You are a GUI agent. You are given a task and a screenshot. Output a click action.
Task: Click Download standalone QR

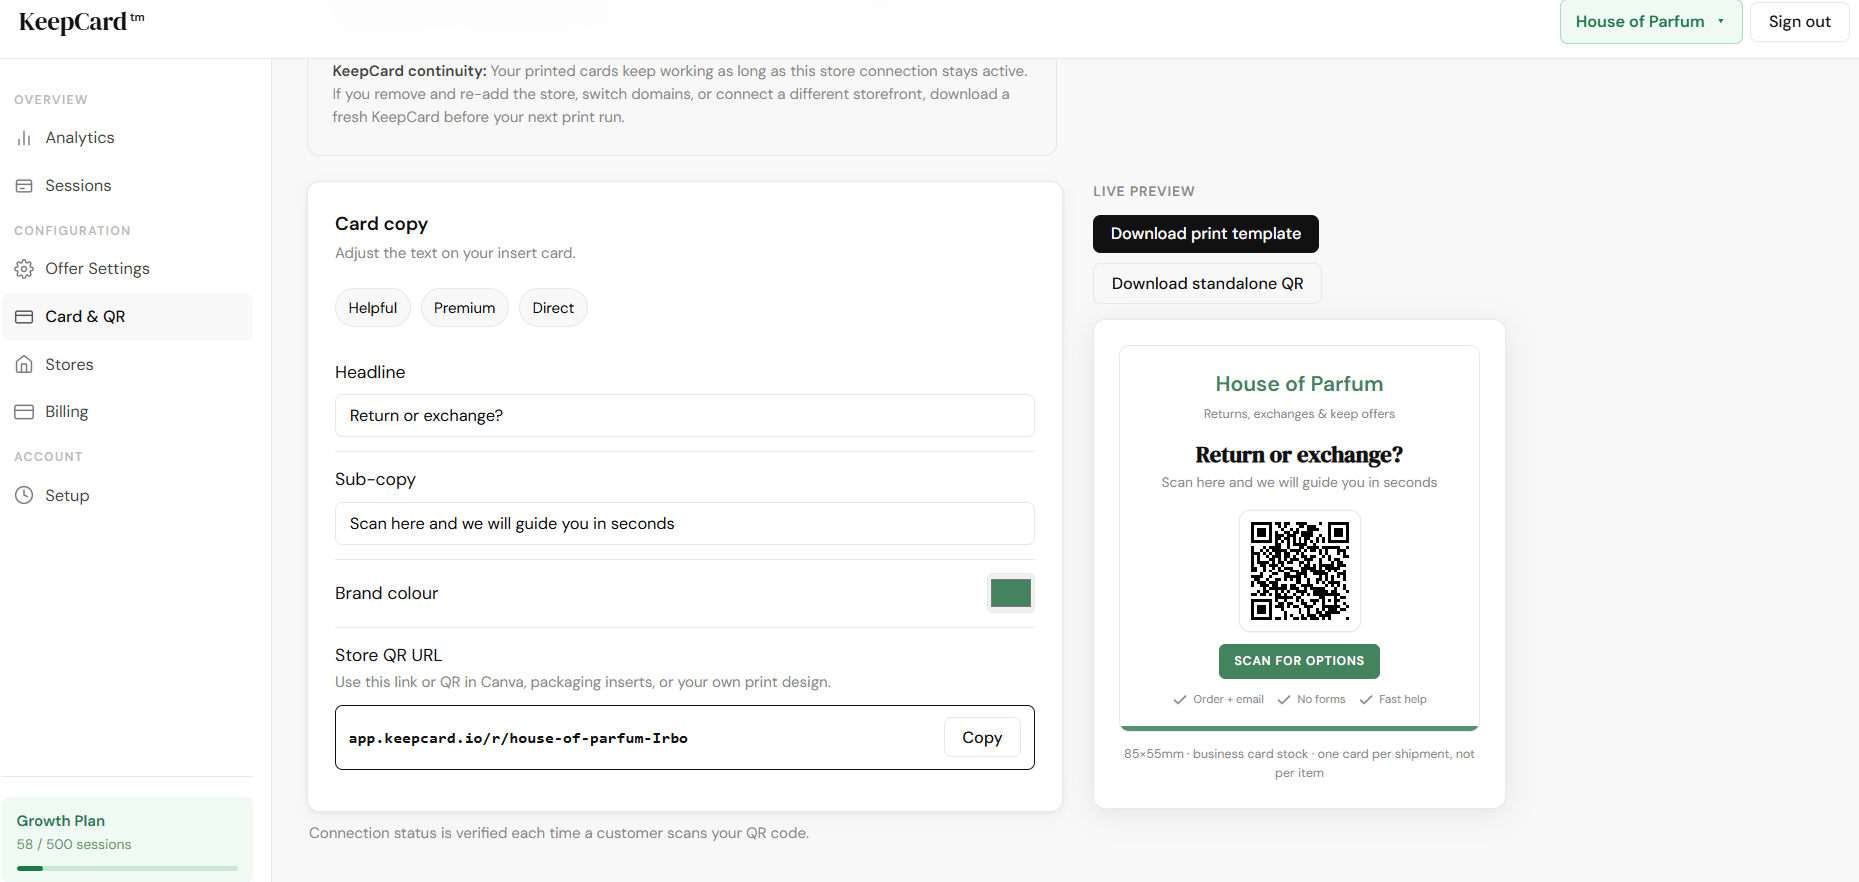pyautogui.click(x=1207, y=284)
